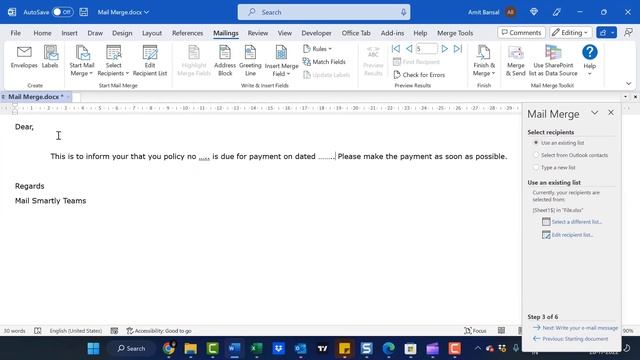The height and width of the screenshot is (360, 640).
Task: Click the taskbar Search box
Action: (x=131, y=349)
